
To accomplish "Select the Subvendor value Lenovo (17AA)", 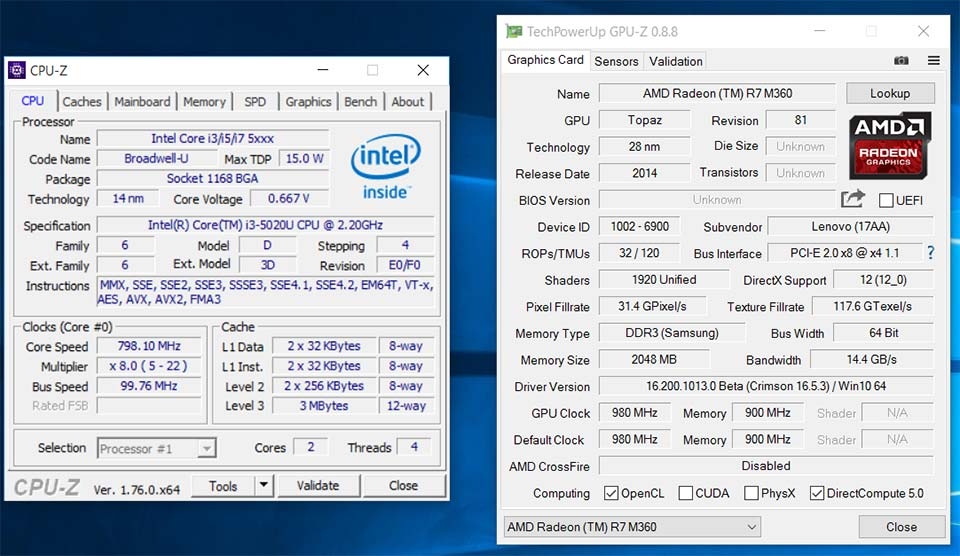I will click(850, 227).
